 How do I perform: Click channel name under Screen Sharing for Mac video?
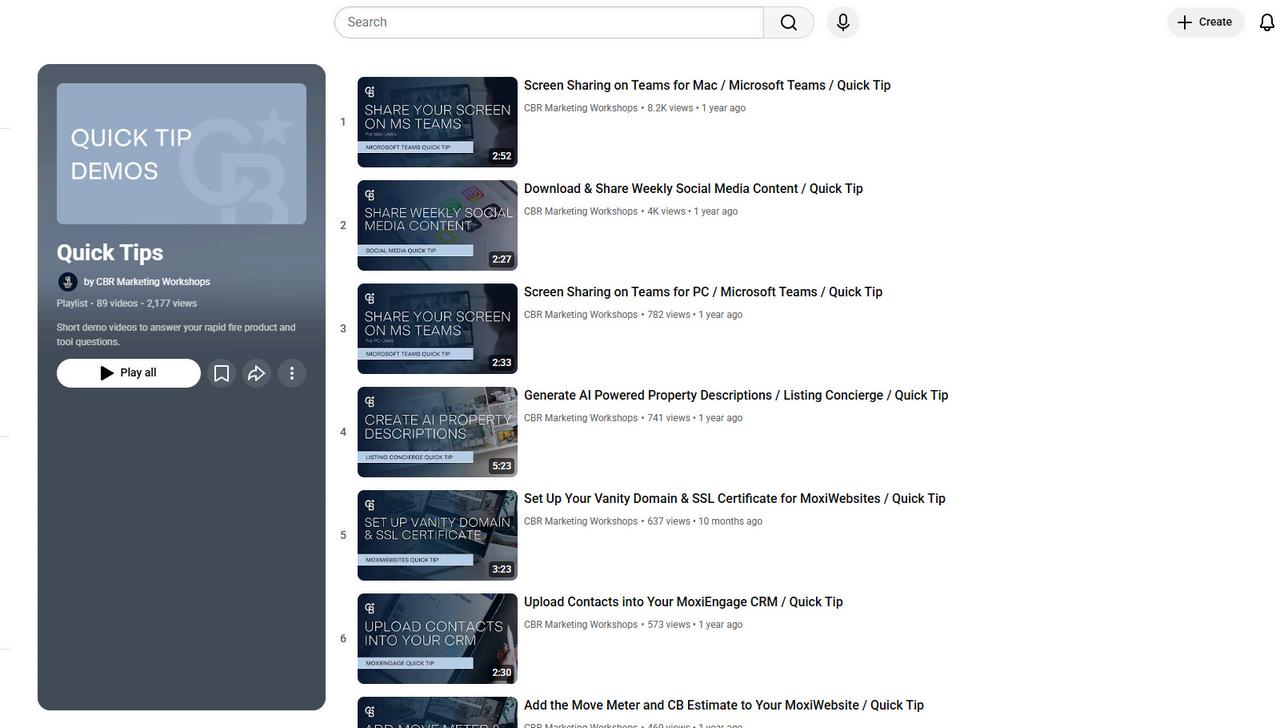[x=581, y=108]
